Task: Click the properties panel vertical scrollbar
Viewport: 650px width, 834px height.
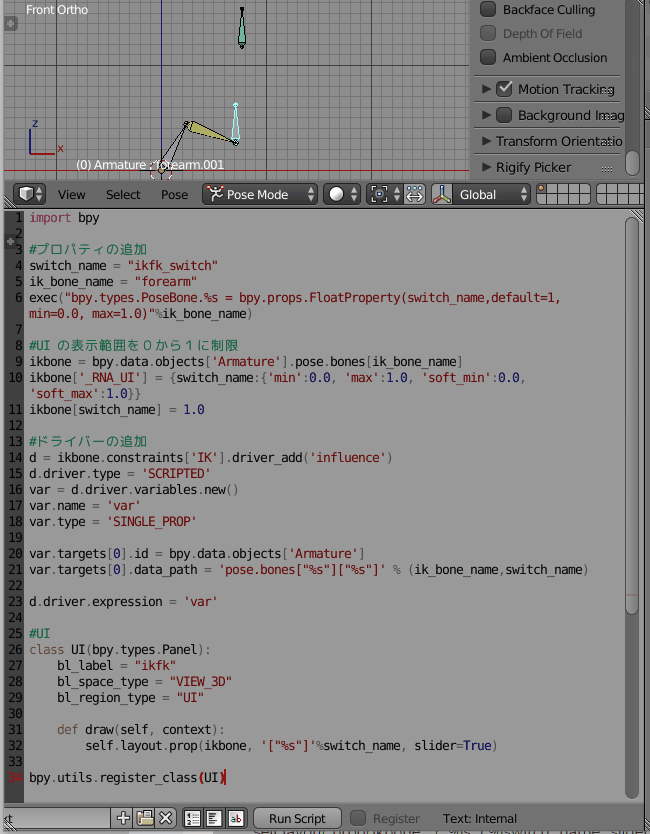Action: 632,163
